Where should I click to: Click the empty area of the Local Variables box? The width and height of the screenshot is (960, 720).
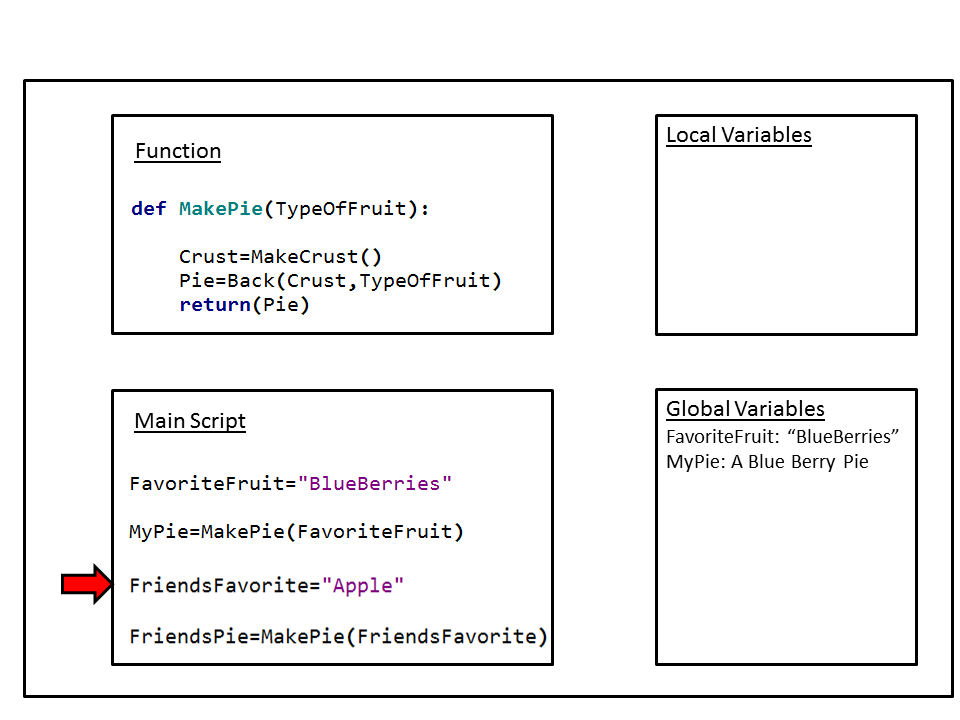786,245
